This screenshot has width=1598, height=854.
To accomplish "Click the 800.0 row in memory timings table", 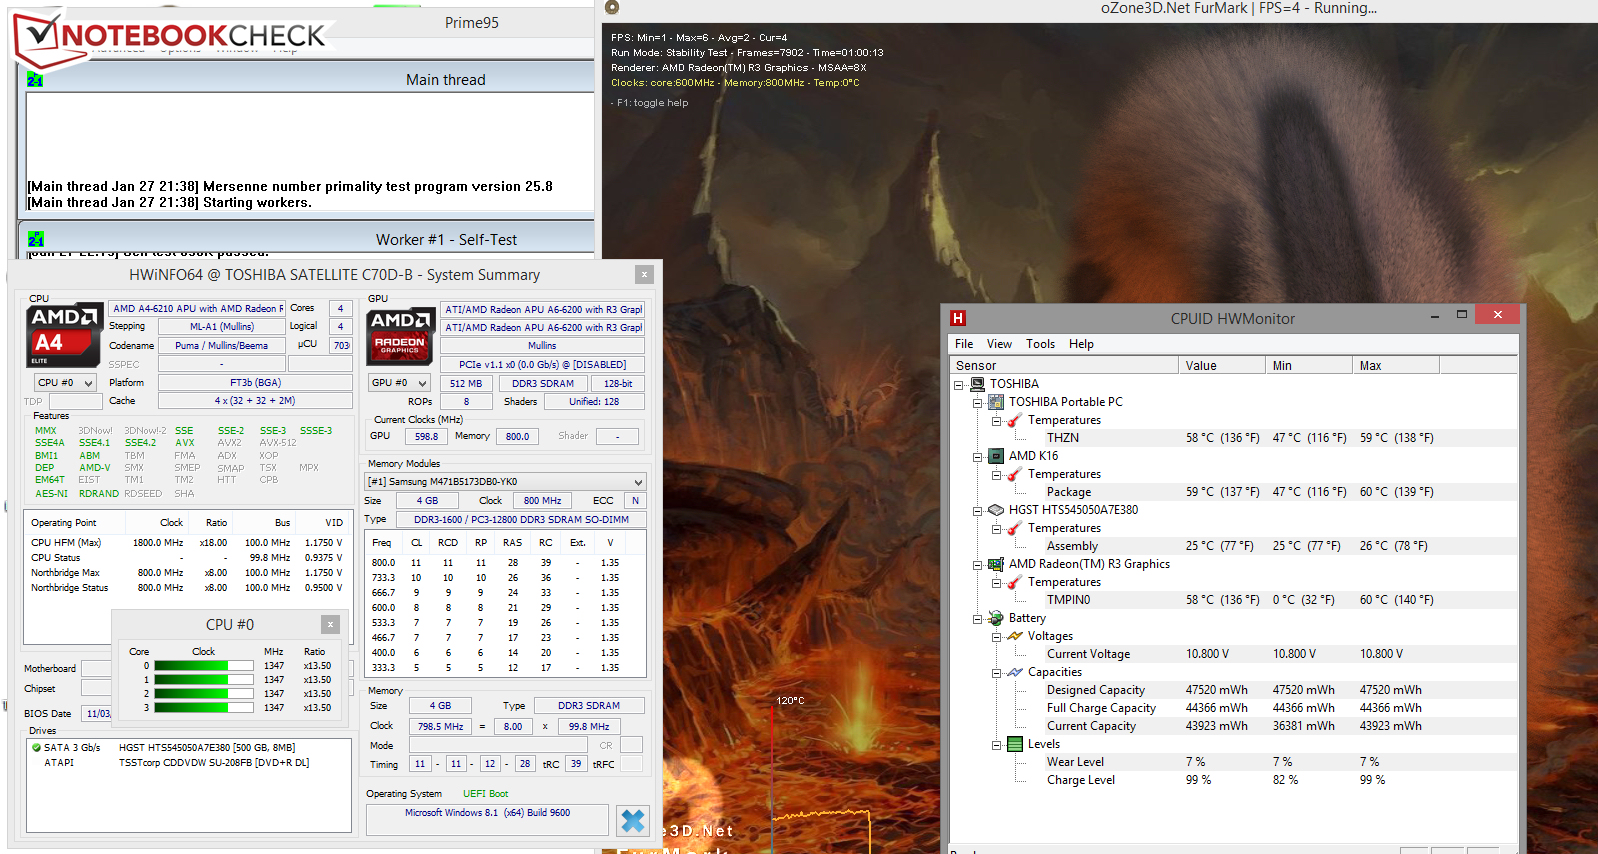I will click(x=505, y=563).
